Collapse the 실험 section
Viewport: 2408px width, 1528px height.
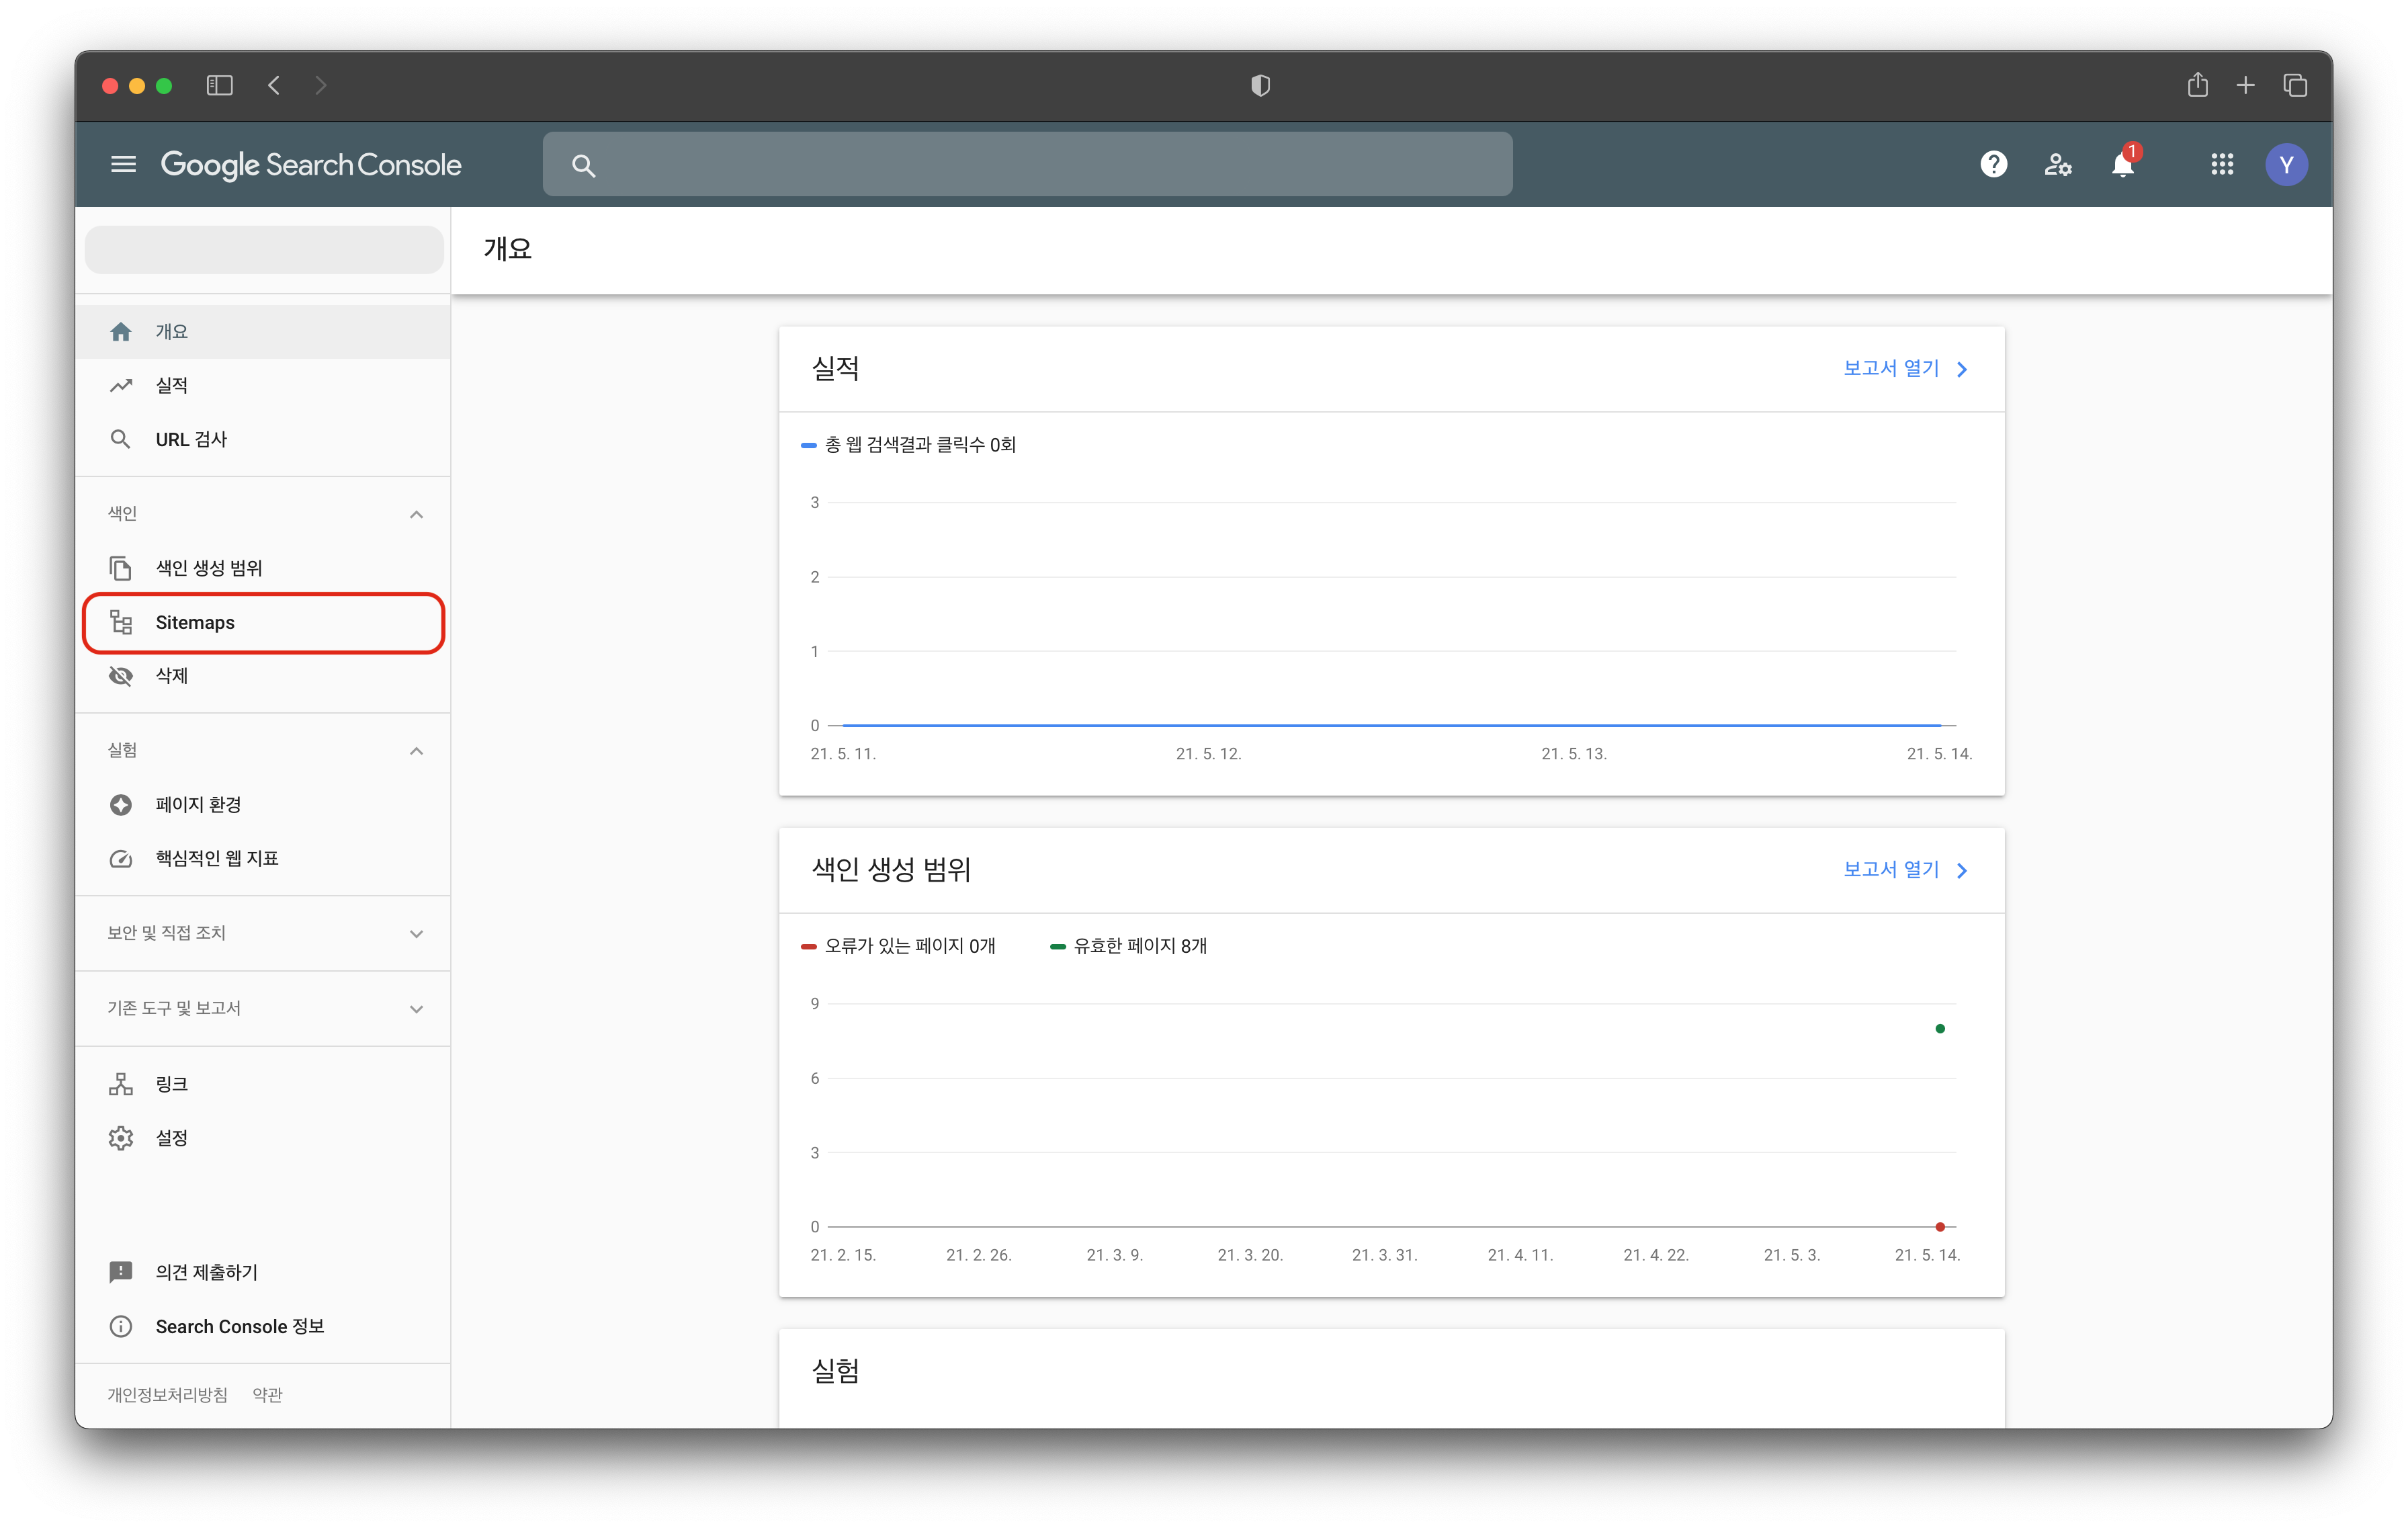416,751
